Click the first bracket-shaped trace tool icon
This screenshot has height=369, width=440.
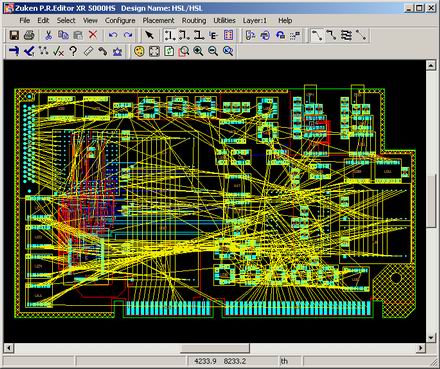170,35
